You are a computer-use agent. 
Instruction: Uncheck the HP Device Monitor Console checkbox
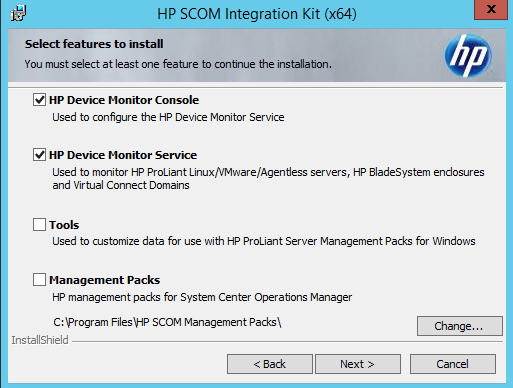39,100
